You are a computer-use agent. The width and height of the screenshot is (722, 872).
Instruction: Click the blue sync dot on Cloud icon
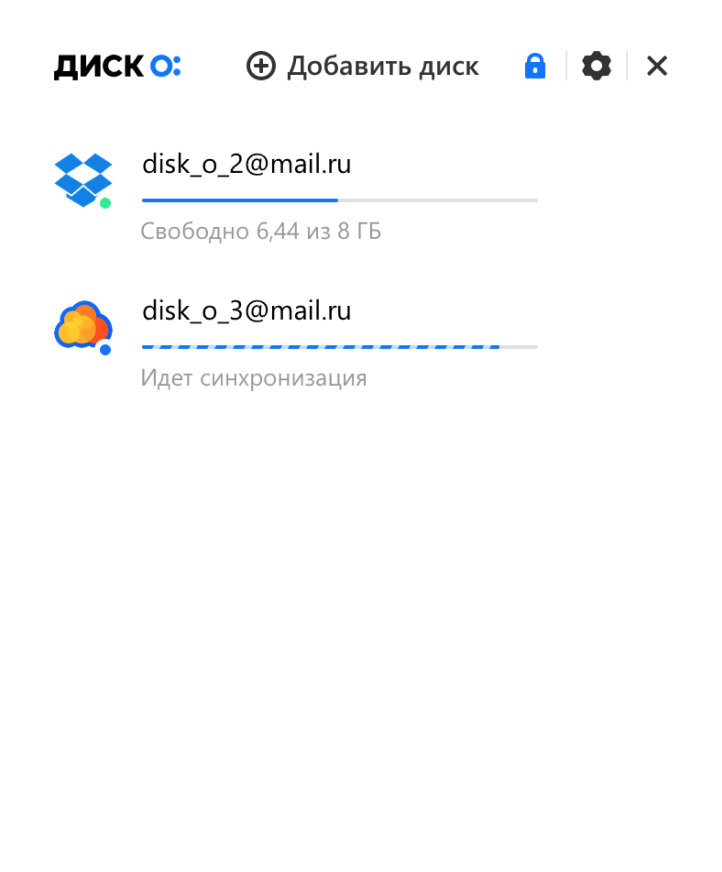[x=105, y=349]
